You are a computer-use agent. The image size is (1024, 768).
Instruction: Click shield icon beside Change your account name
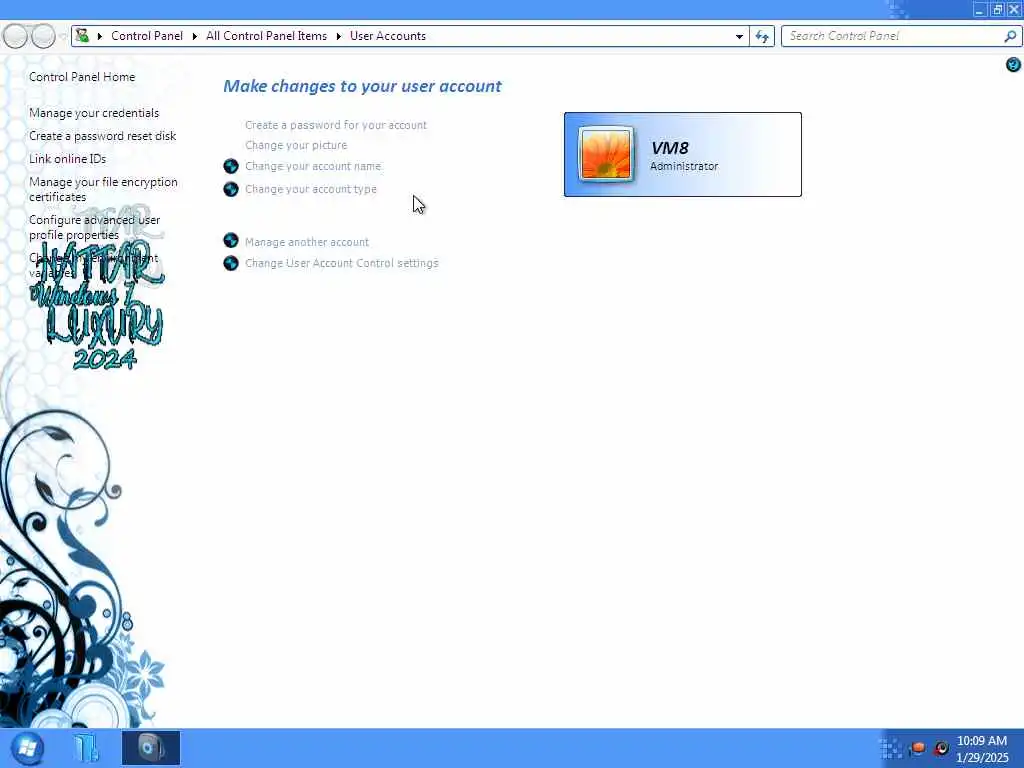pyautogui.click(x=231, y=166)
